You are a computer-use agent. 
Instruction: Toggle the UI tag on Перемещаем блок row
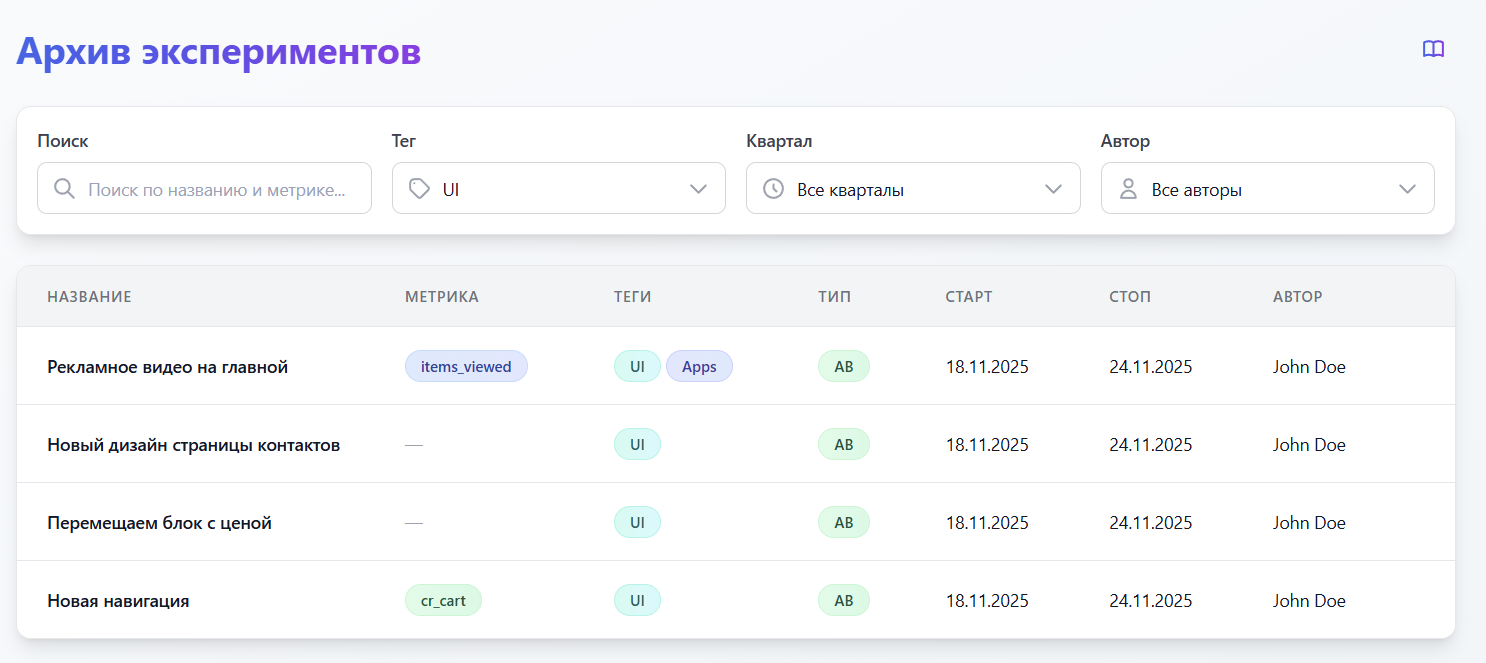click(637, 522)
